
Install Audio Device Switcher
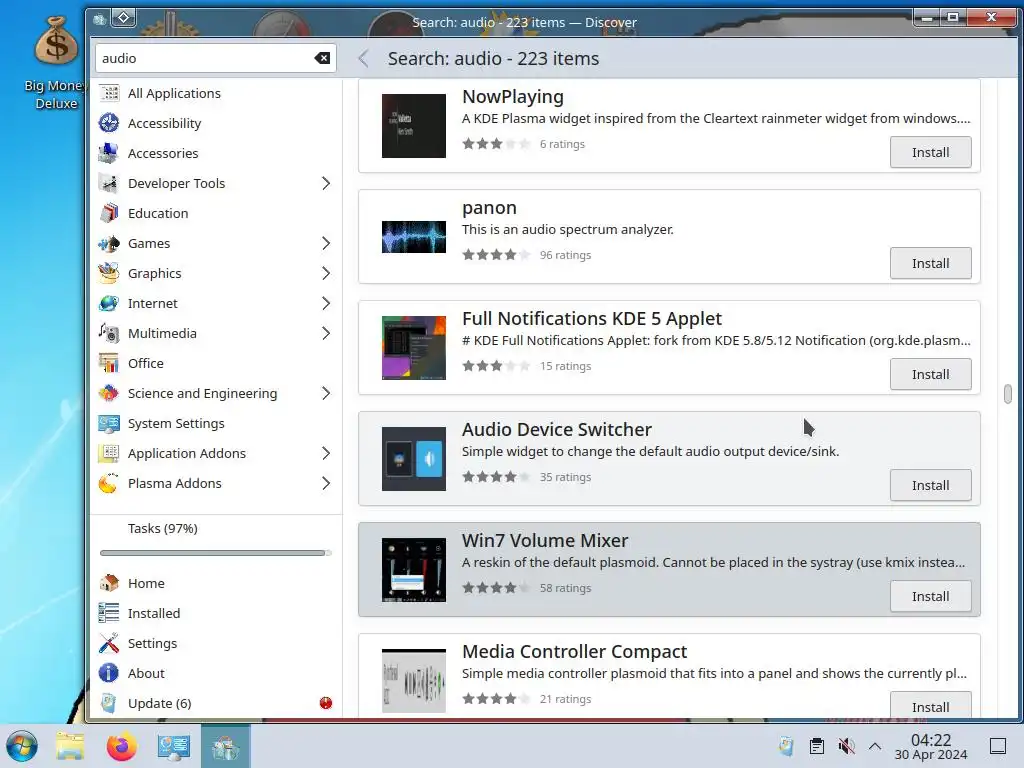[x=931, y=485]
